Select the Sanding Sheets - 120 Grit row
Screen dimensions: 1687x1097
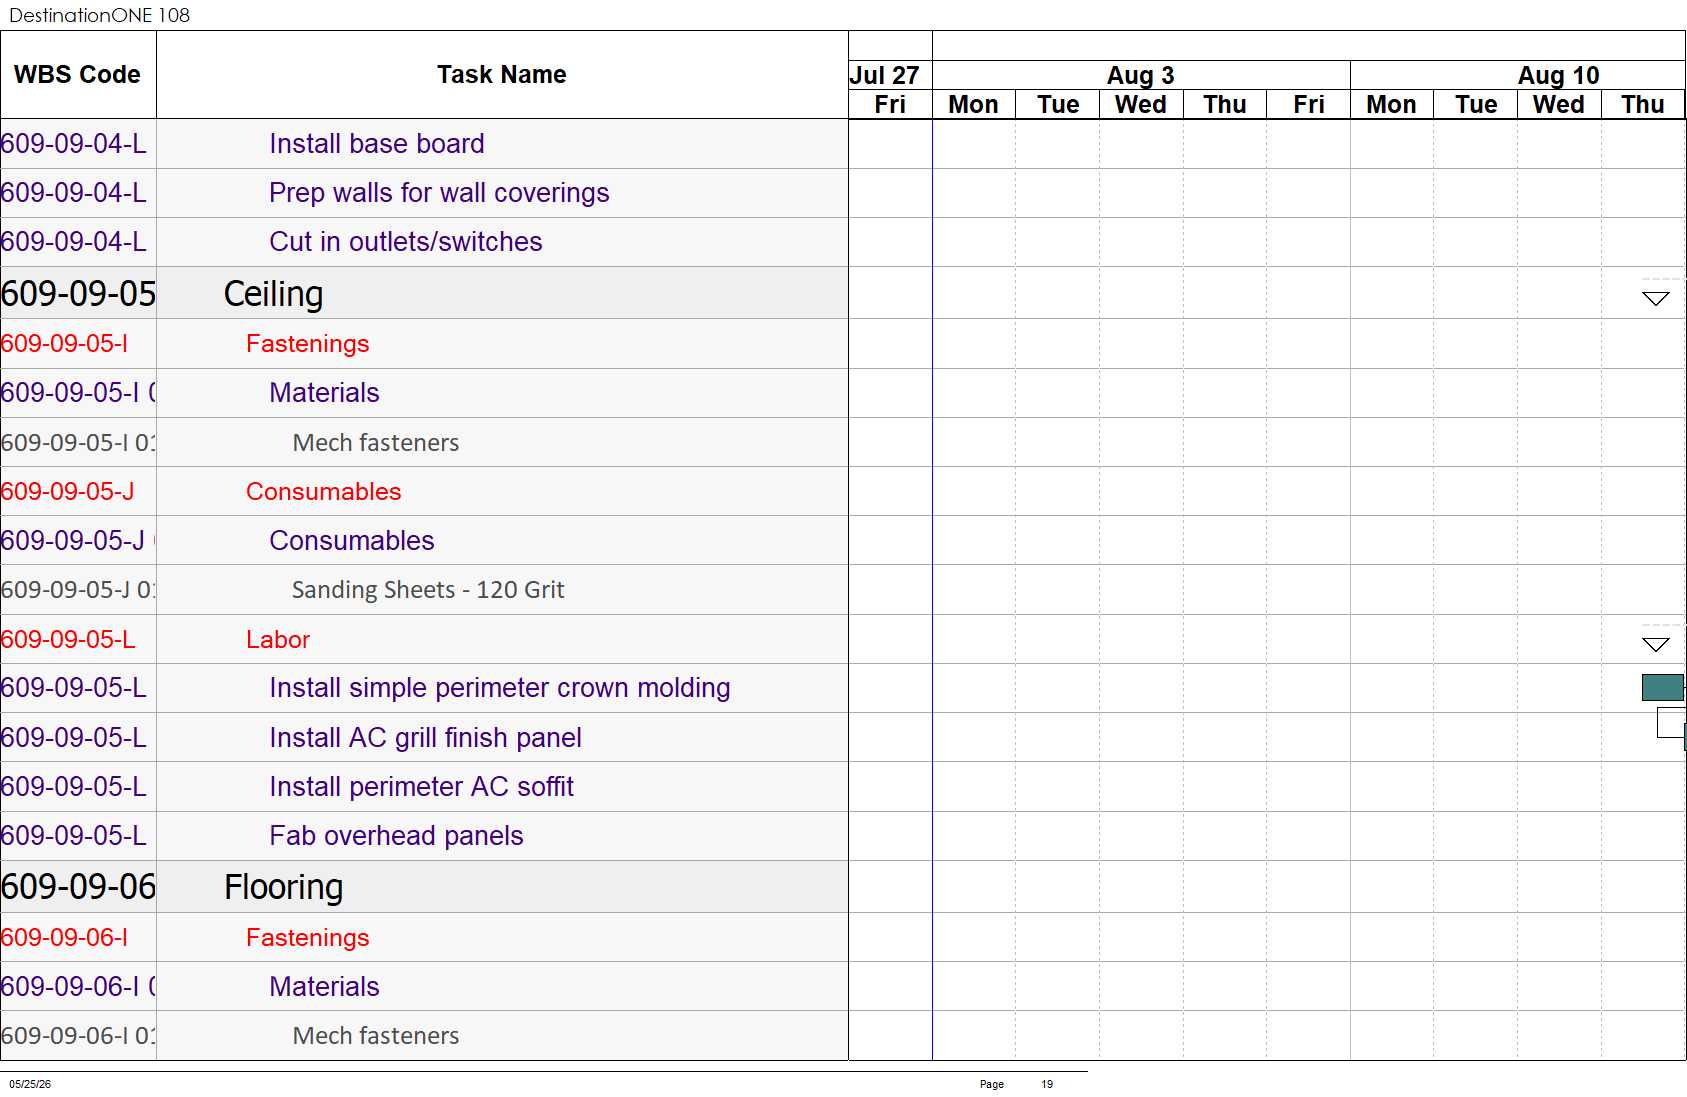pos(424,590)
